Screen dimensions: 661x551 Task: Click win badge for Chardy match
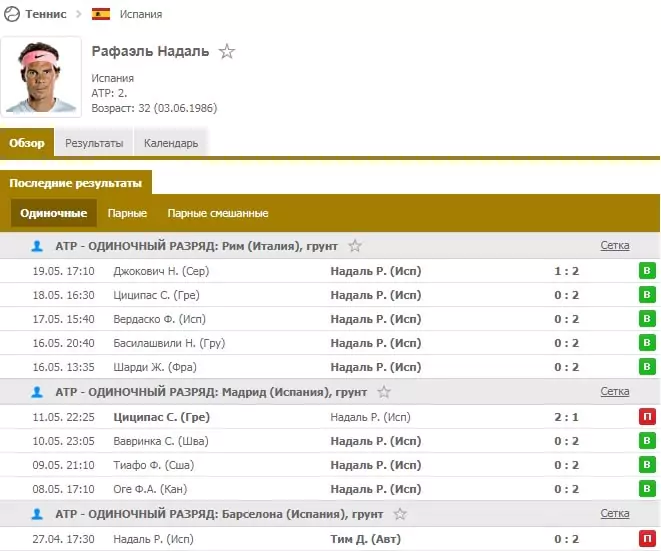coord(647,367)
